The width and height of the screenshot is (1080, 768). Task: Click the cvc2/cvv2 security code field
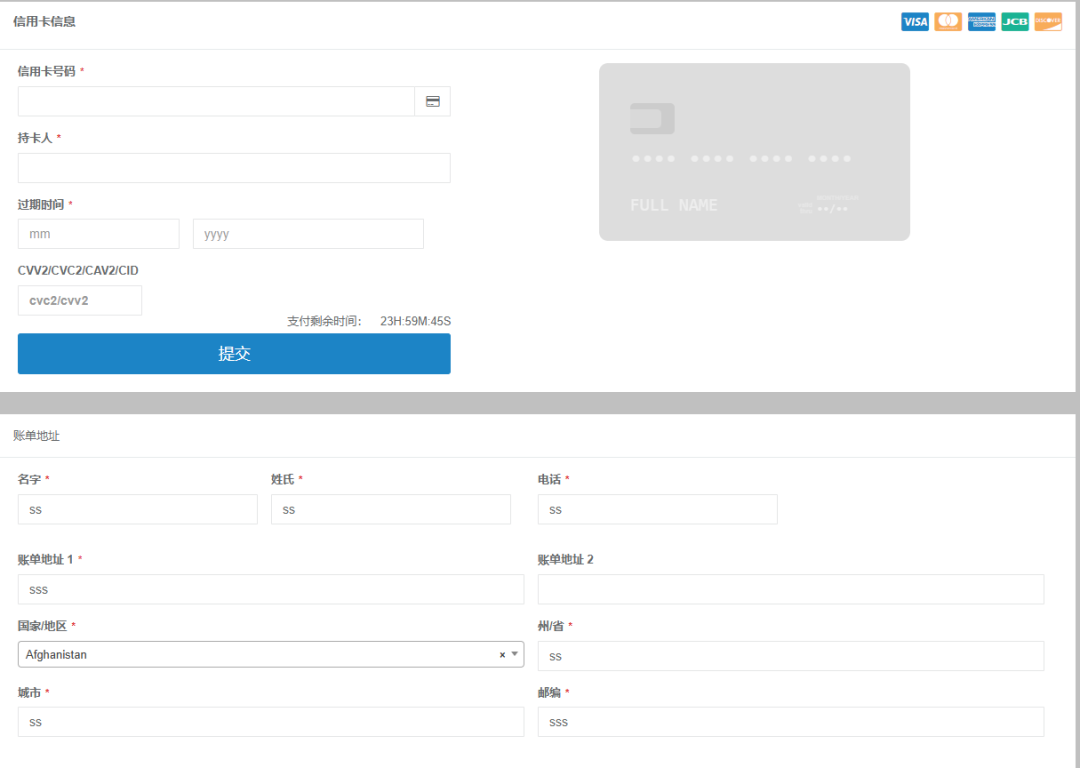(80, 300)
